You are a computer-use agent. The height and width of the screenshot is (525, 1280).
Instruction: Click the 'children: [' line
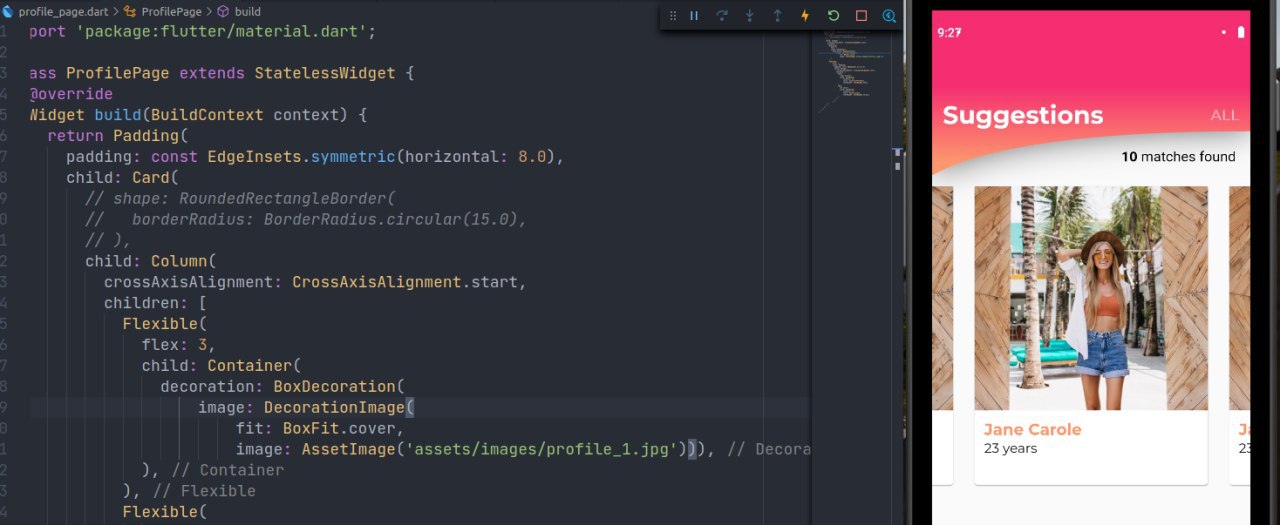[x=155, y=303]
